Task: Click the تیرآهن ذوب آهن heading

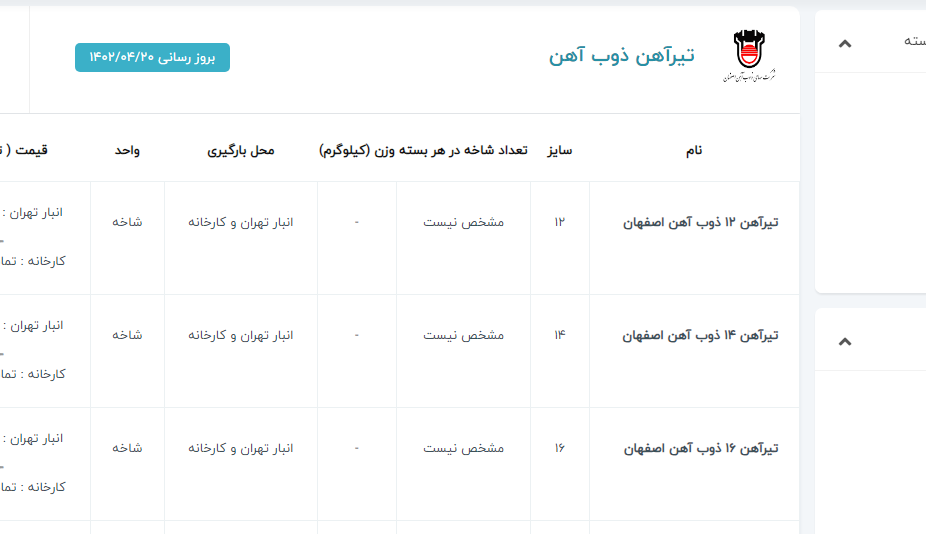Action: click(x=621, y=56)
